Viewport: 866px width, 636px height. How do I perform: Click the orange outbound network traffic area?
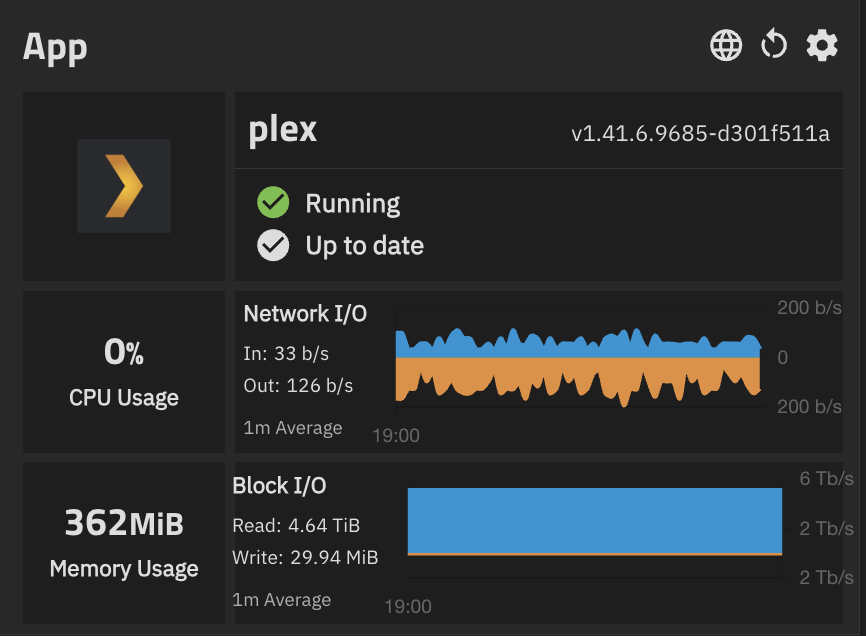coord(578,377)
